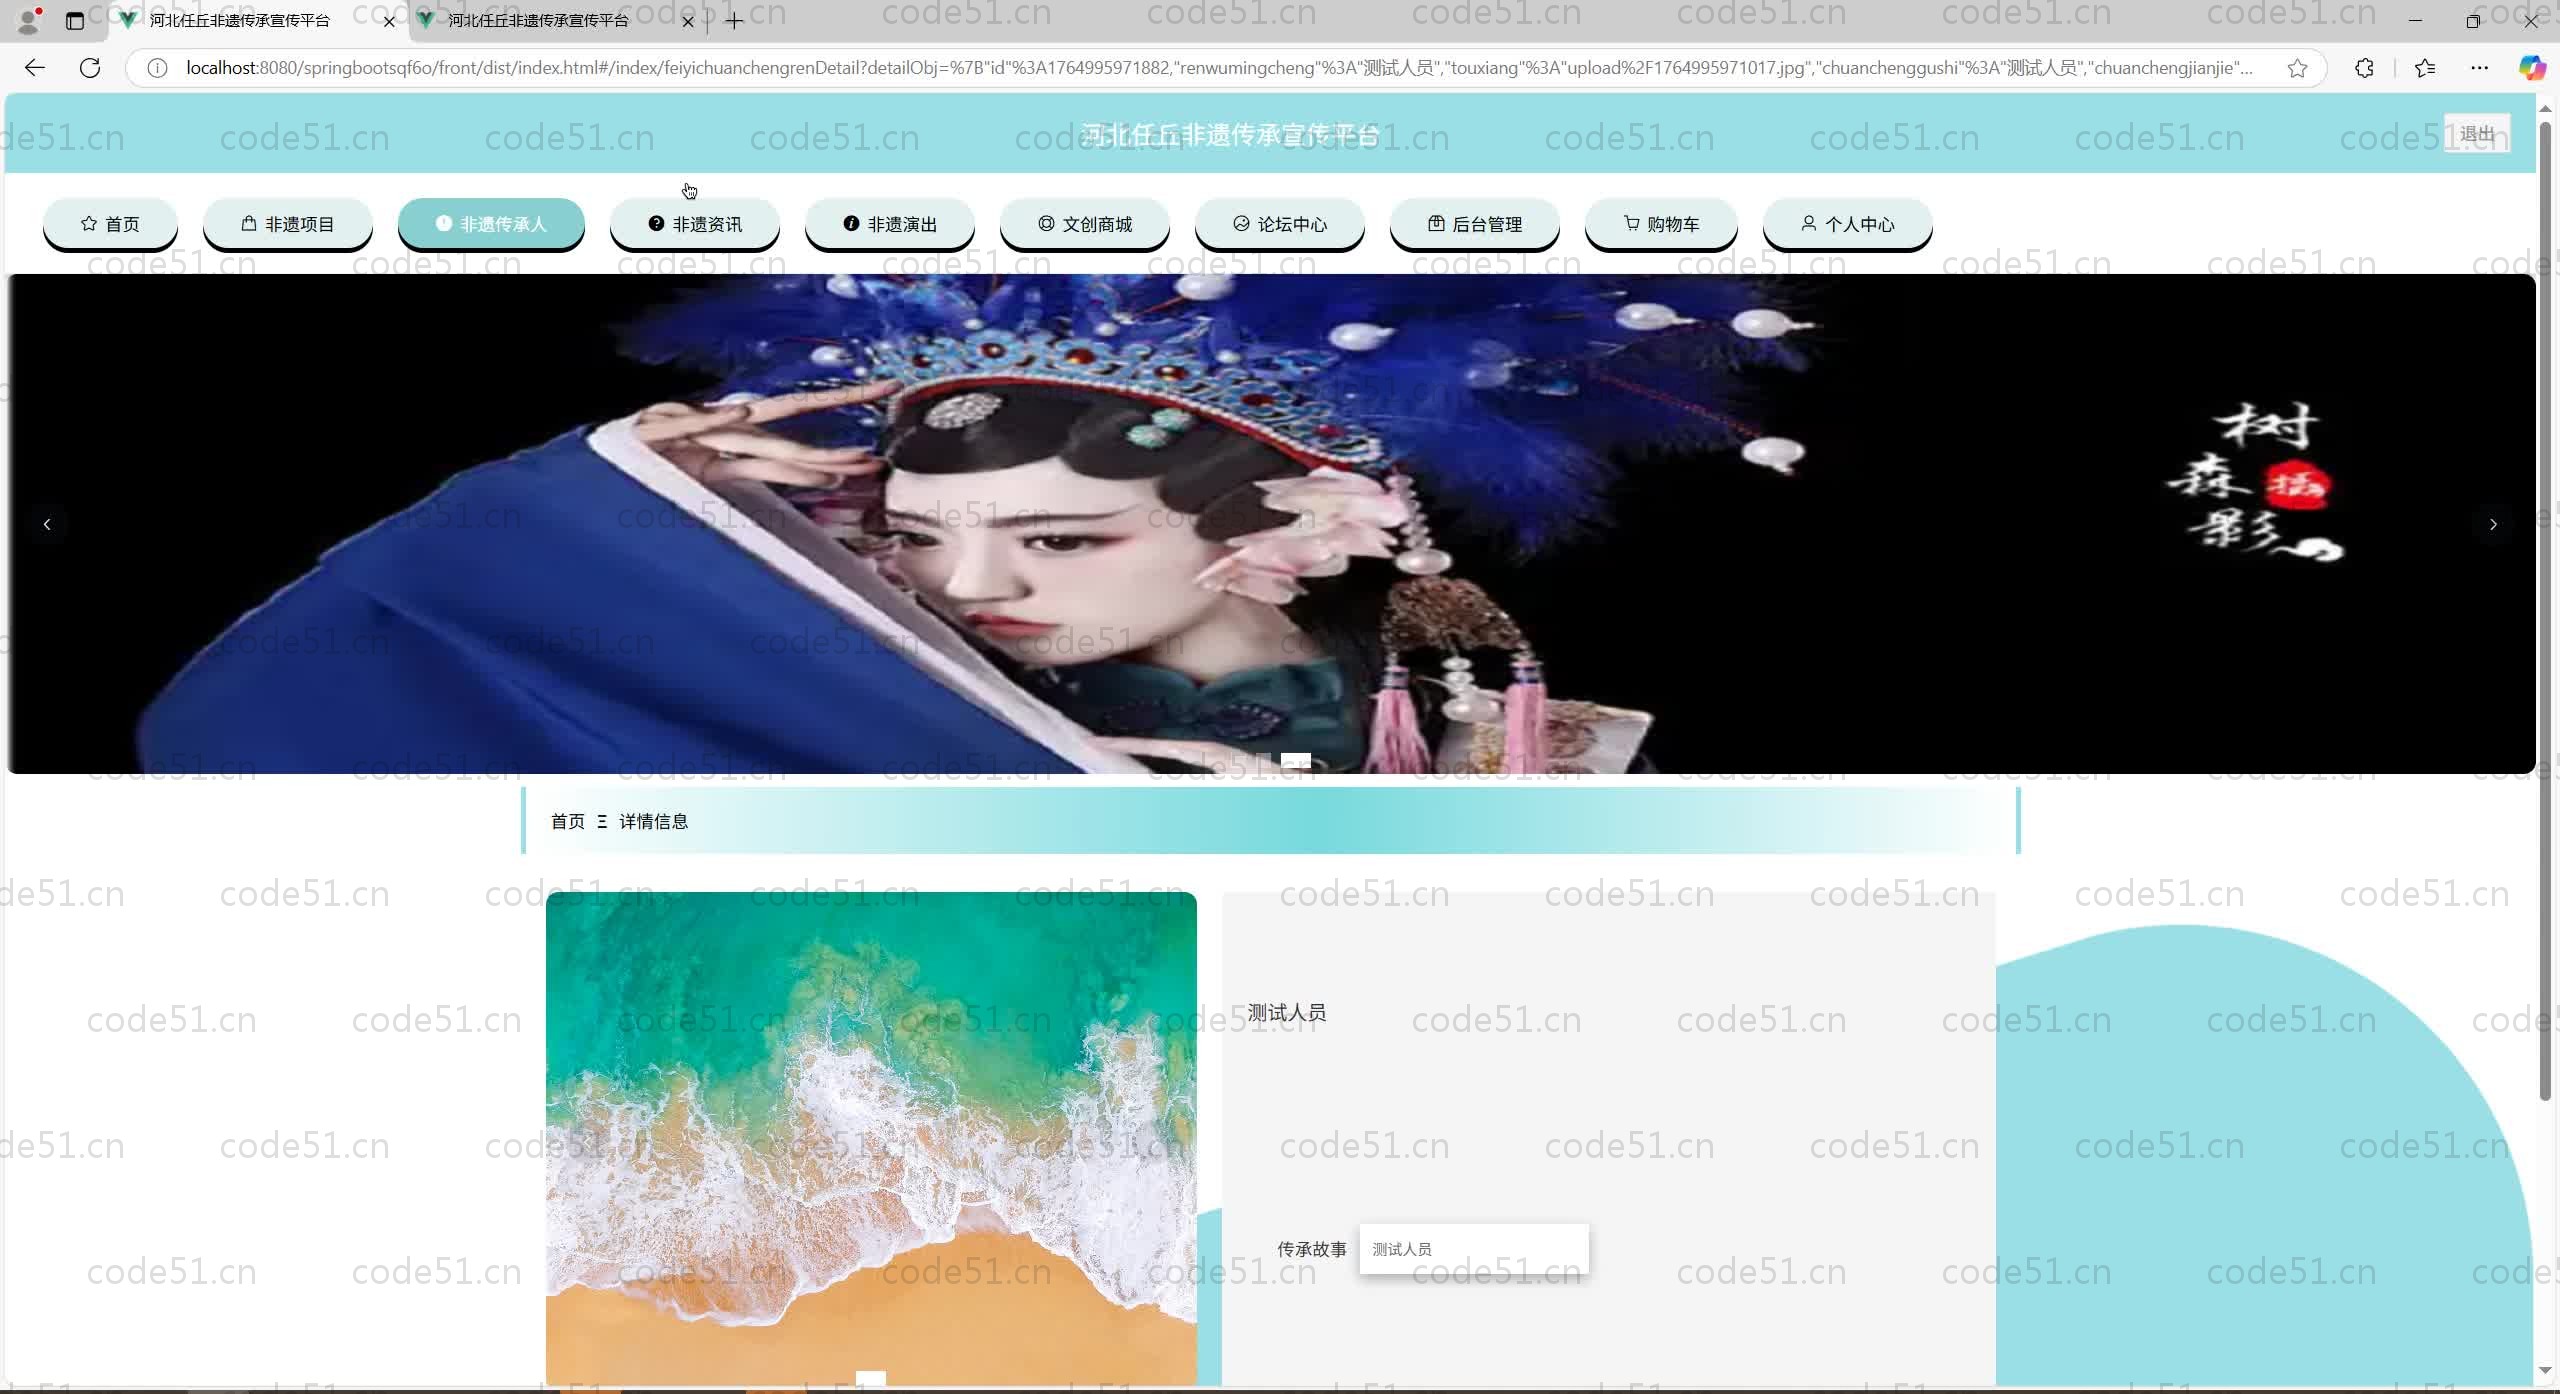Open the 非遗项目 navigation menu

288,224
